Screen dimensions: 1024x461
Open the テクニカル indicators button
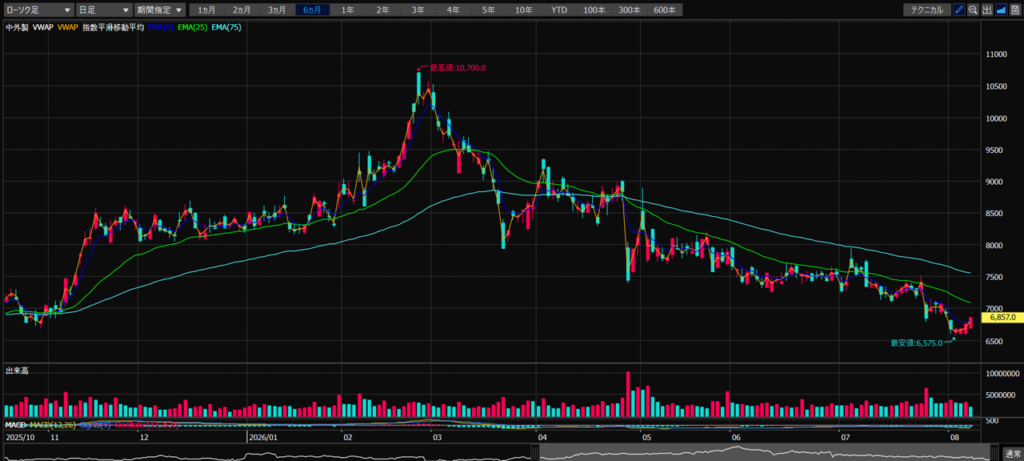pyautogui.click(x=927, y=10)
